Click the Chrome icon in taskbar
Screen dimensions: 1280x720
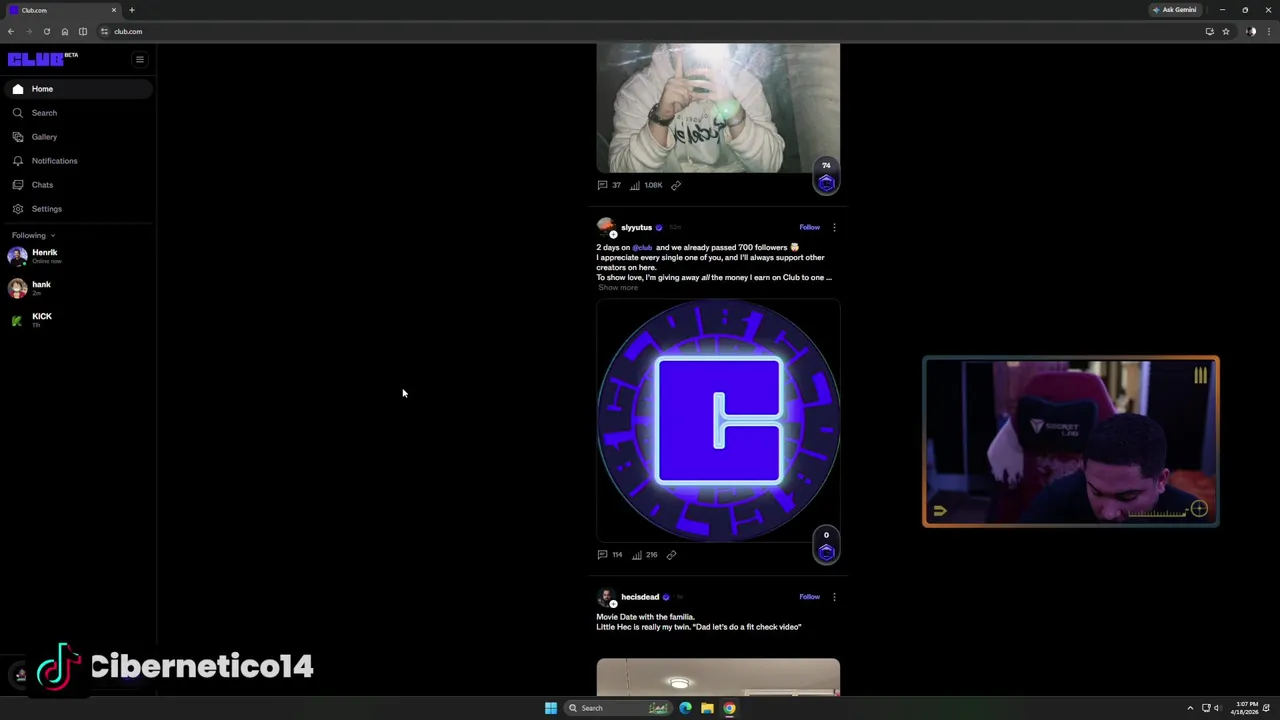point(729,708)
